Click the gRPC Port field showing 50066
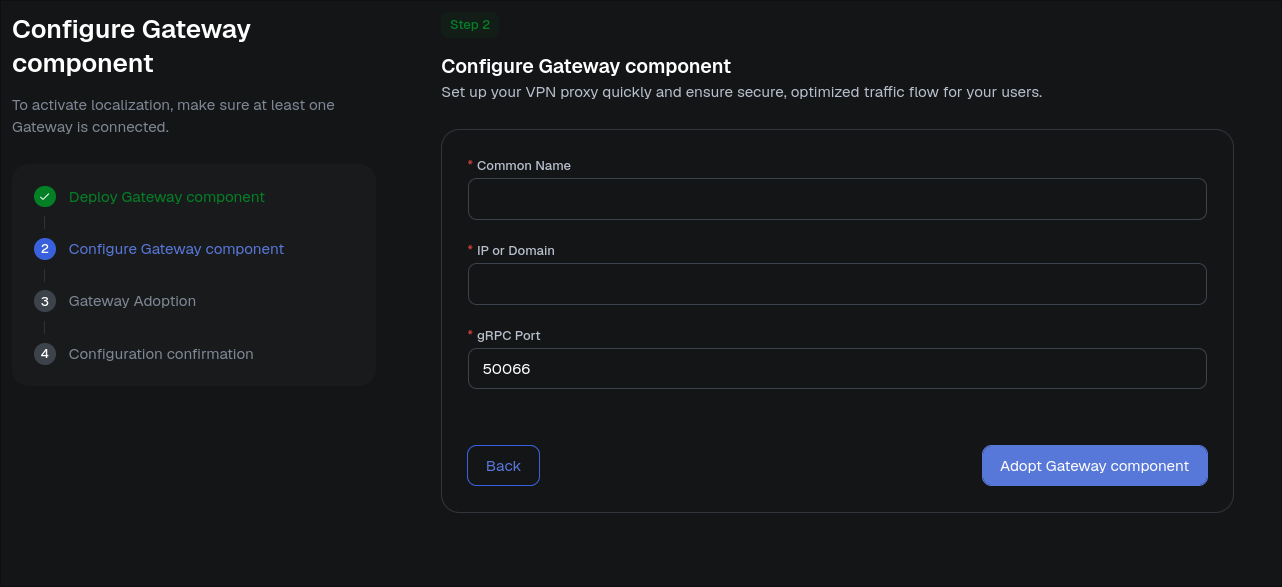 837,368
